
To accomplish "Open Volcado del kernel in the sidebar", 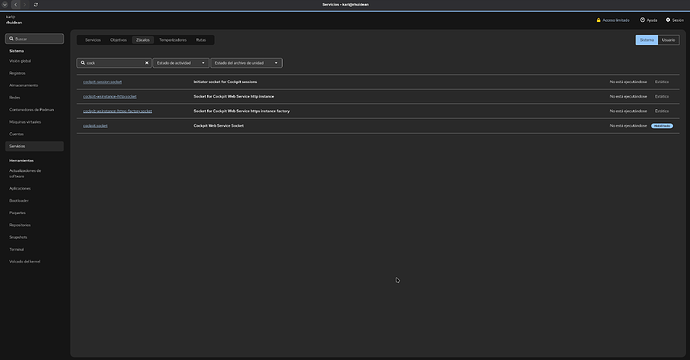I will (x=34, y=261).
